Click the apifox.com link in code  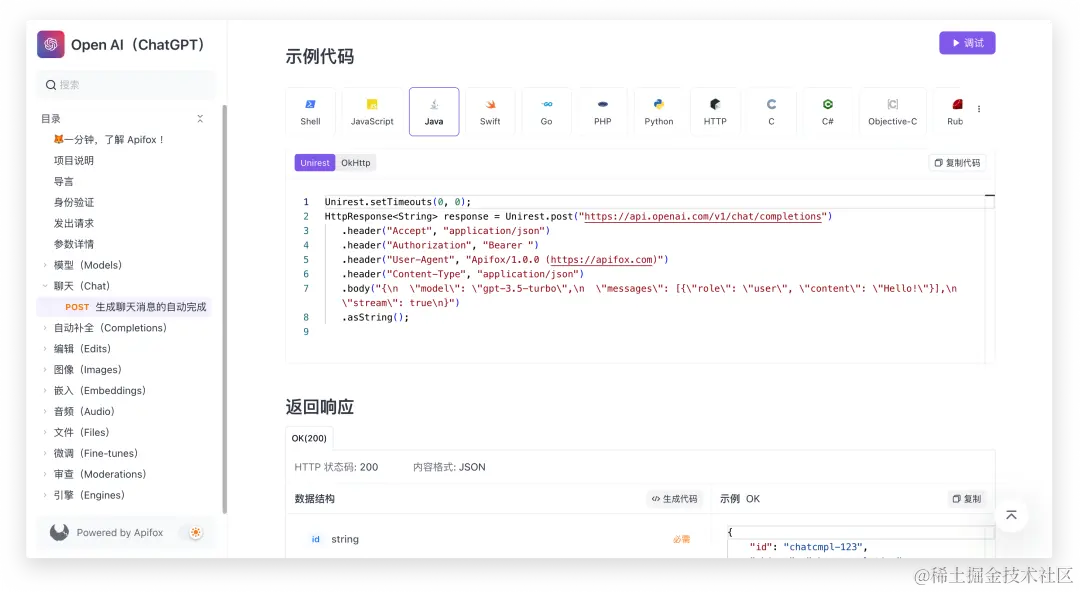(601, 260)
